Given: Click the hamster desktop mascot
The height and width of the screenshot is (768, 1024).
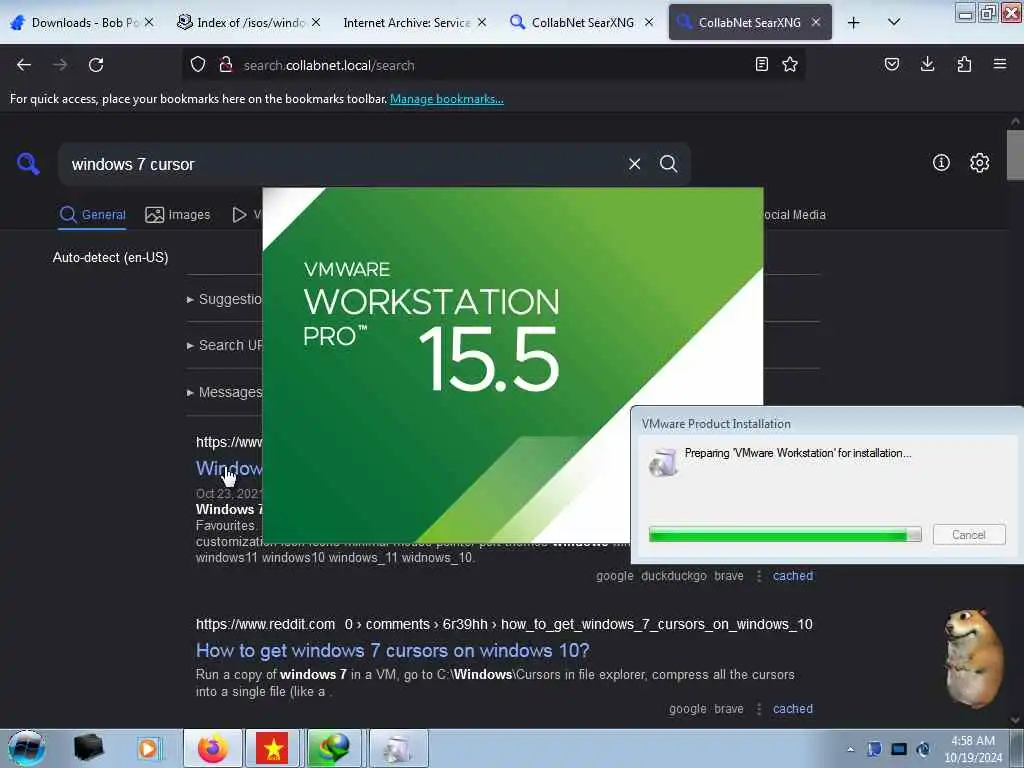Looking at the screenshot, I should (974, 658).
